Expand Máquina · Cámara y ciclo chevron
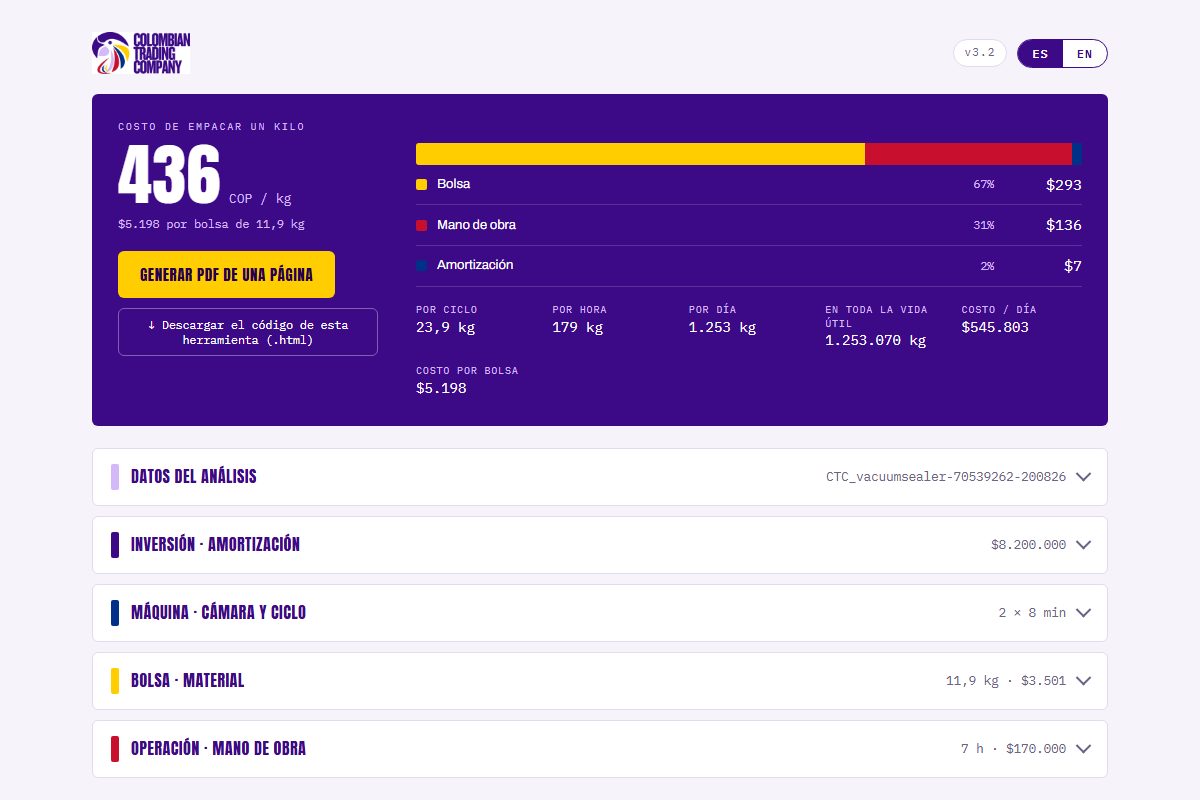This screenshot has width=1200, height=800. coord(1083,613)
